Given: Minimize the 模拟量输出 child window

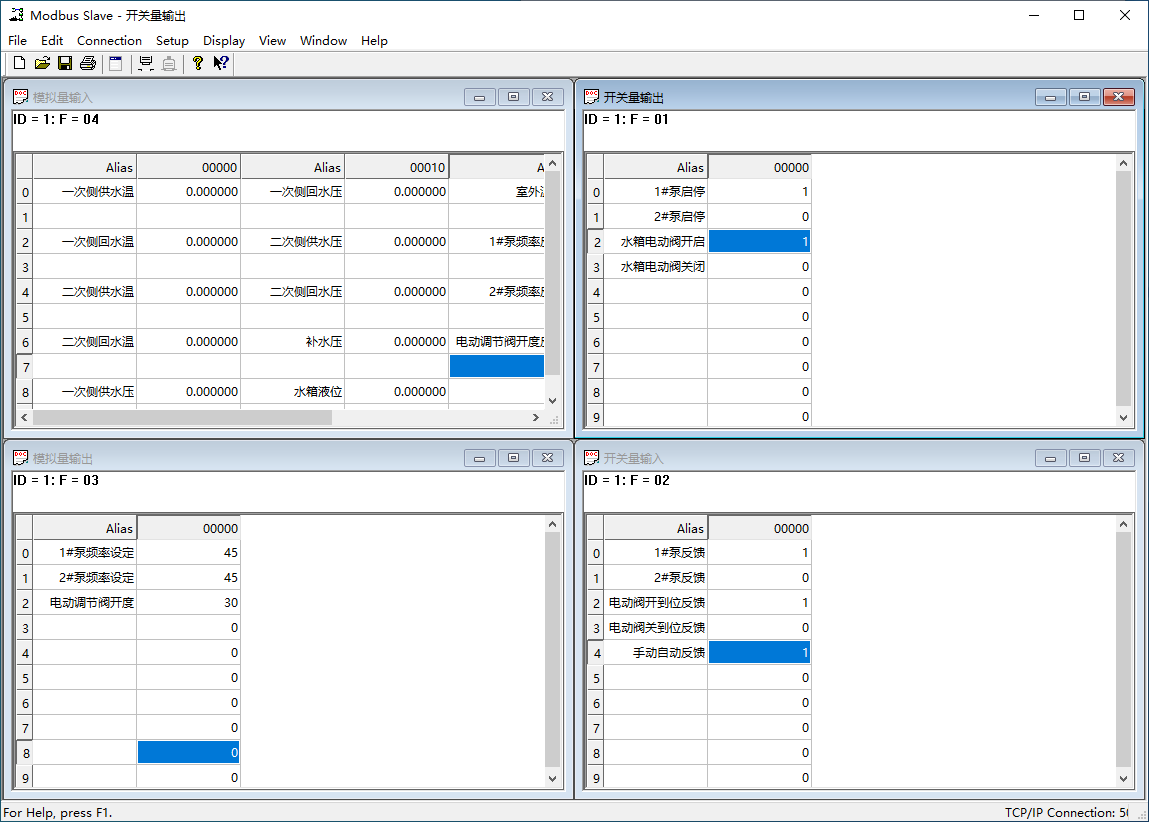Looking at the screenshot, I should [479, 458].
